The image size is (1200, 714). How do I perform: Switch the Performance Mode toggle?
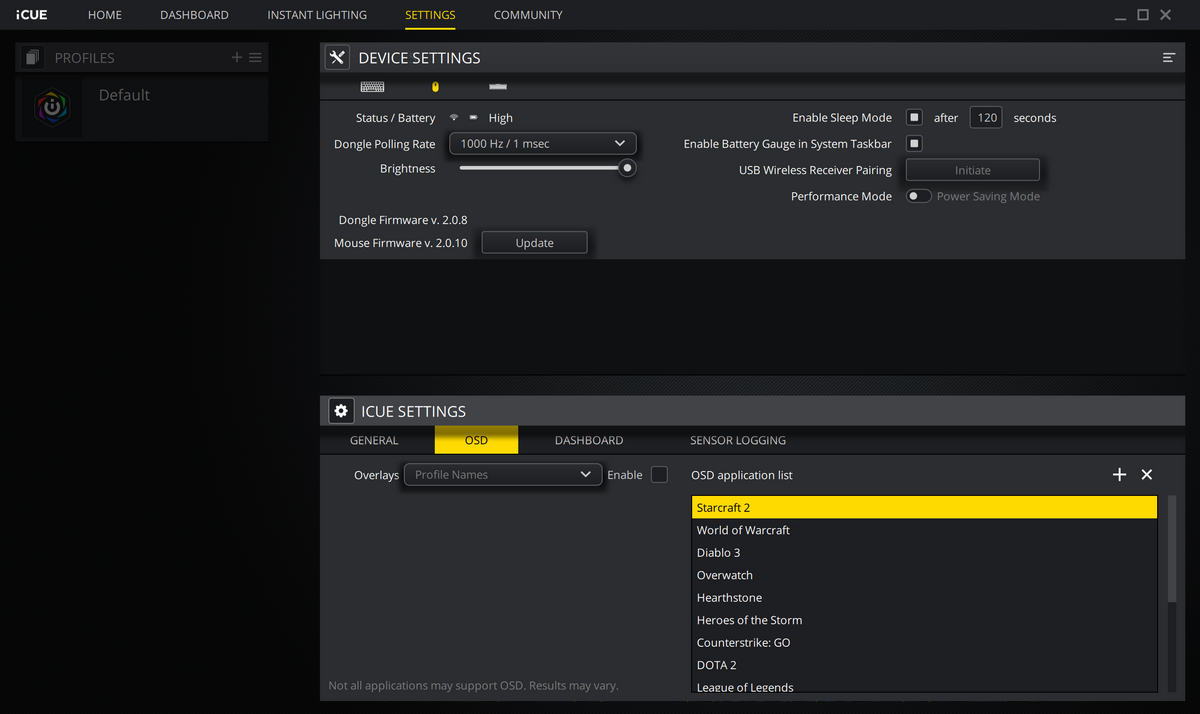click(x=918, y=196)
